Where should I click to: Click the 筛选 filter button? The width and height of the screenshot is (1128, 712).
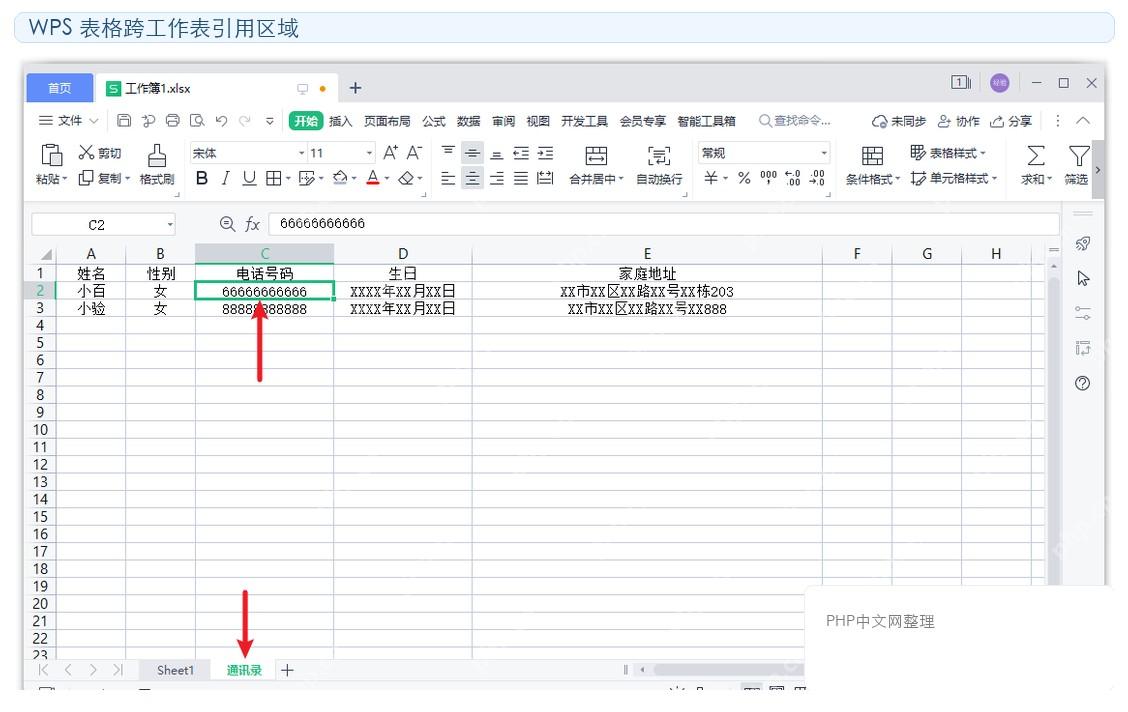[1077, 165]
